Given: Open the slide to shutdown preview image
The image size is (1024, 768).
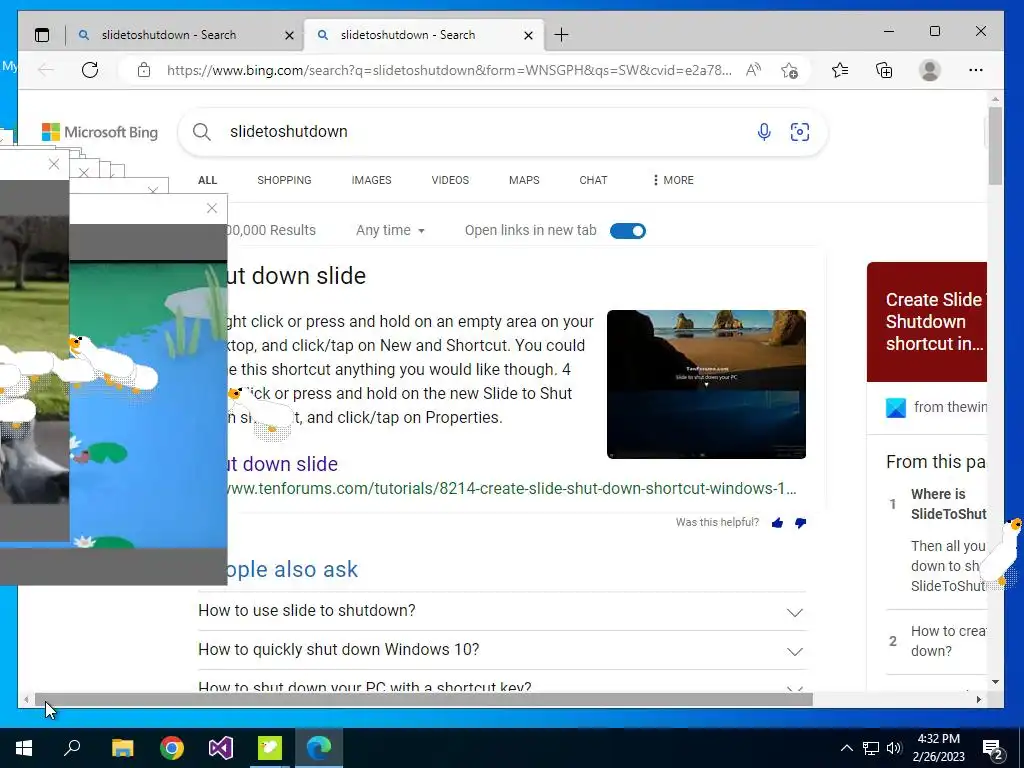Looking at the screenshot, I should click(706, 385).
